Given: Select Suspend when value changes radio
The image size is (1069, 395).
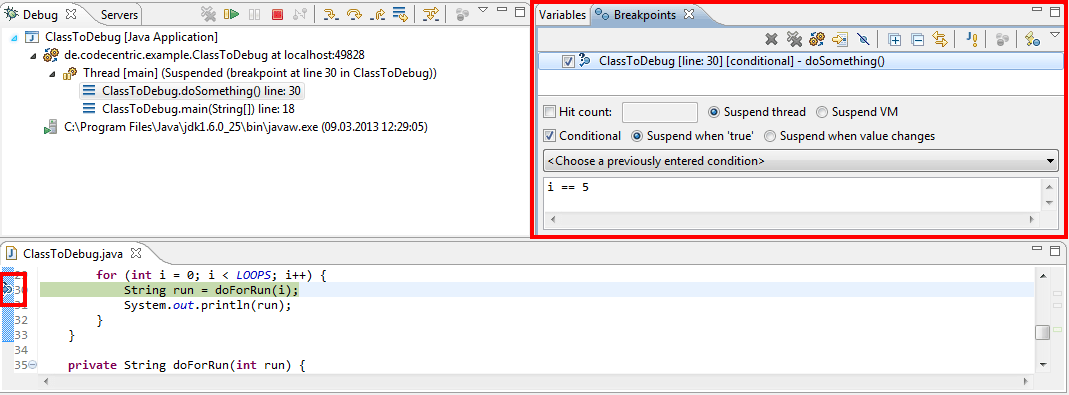Looking at the screenshot, I should pyautogui.click(x=770, y=136).
